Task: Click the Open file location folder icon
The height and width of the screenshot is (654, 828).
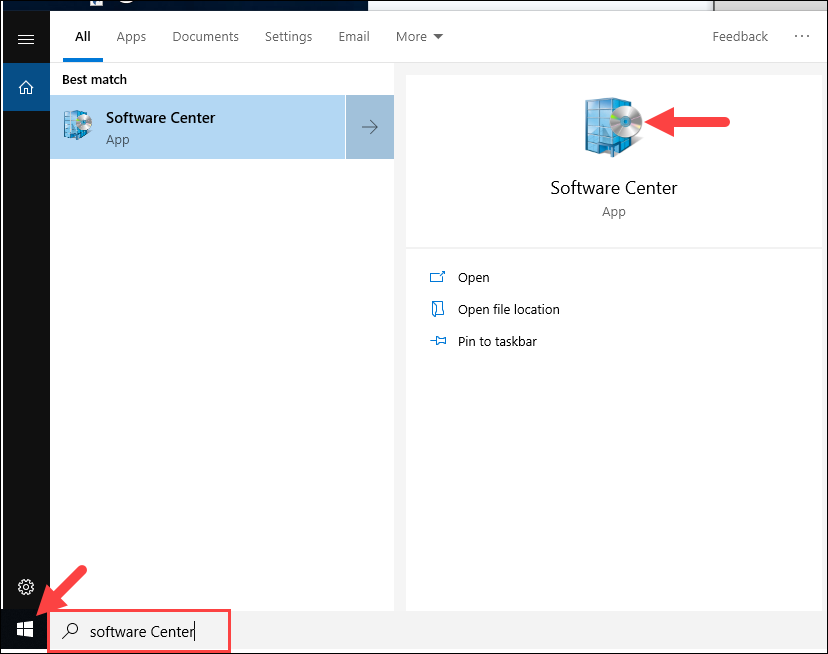Action: click(438, 309)
